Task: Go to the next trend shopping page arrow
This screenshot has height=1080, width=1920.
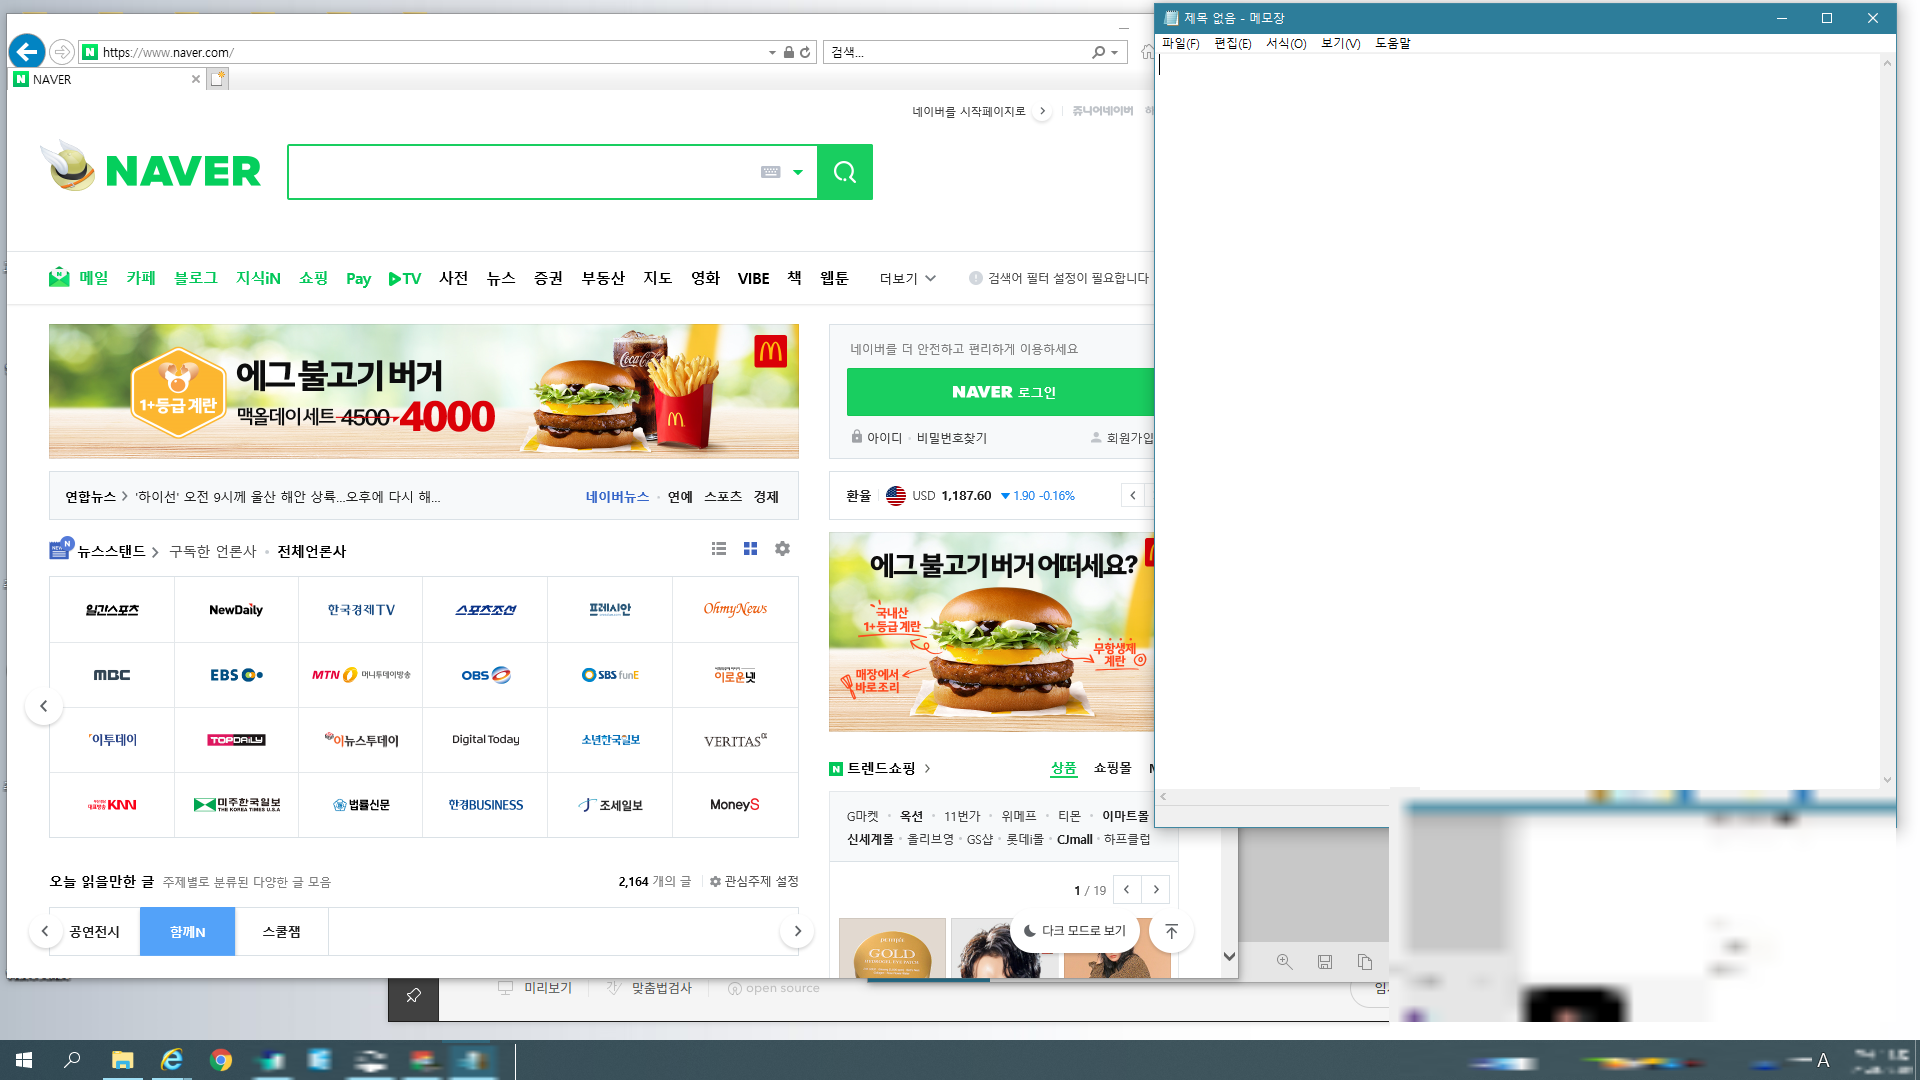Action: coord(1156,889)
